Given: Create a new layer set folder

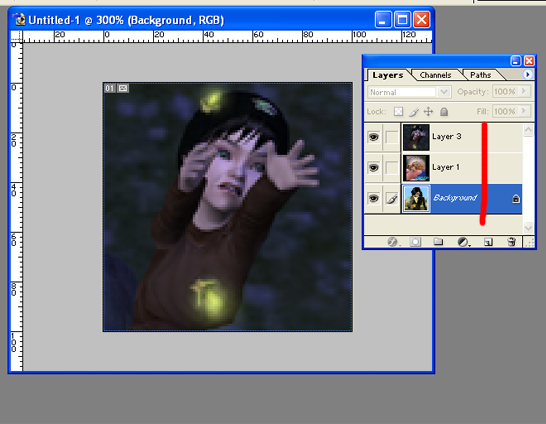Looking at the screenshot, I should 438,242.
